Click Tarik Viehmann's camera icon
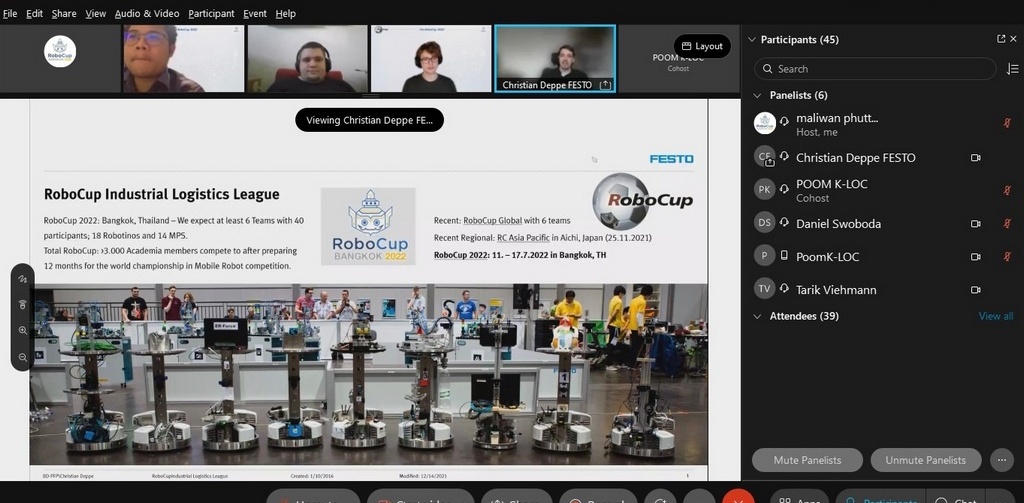The height and width of the screenshot is (503, 1024). (976, 290)
